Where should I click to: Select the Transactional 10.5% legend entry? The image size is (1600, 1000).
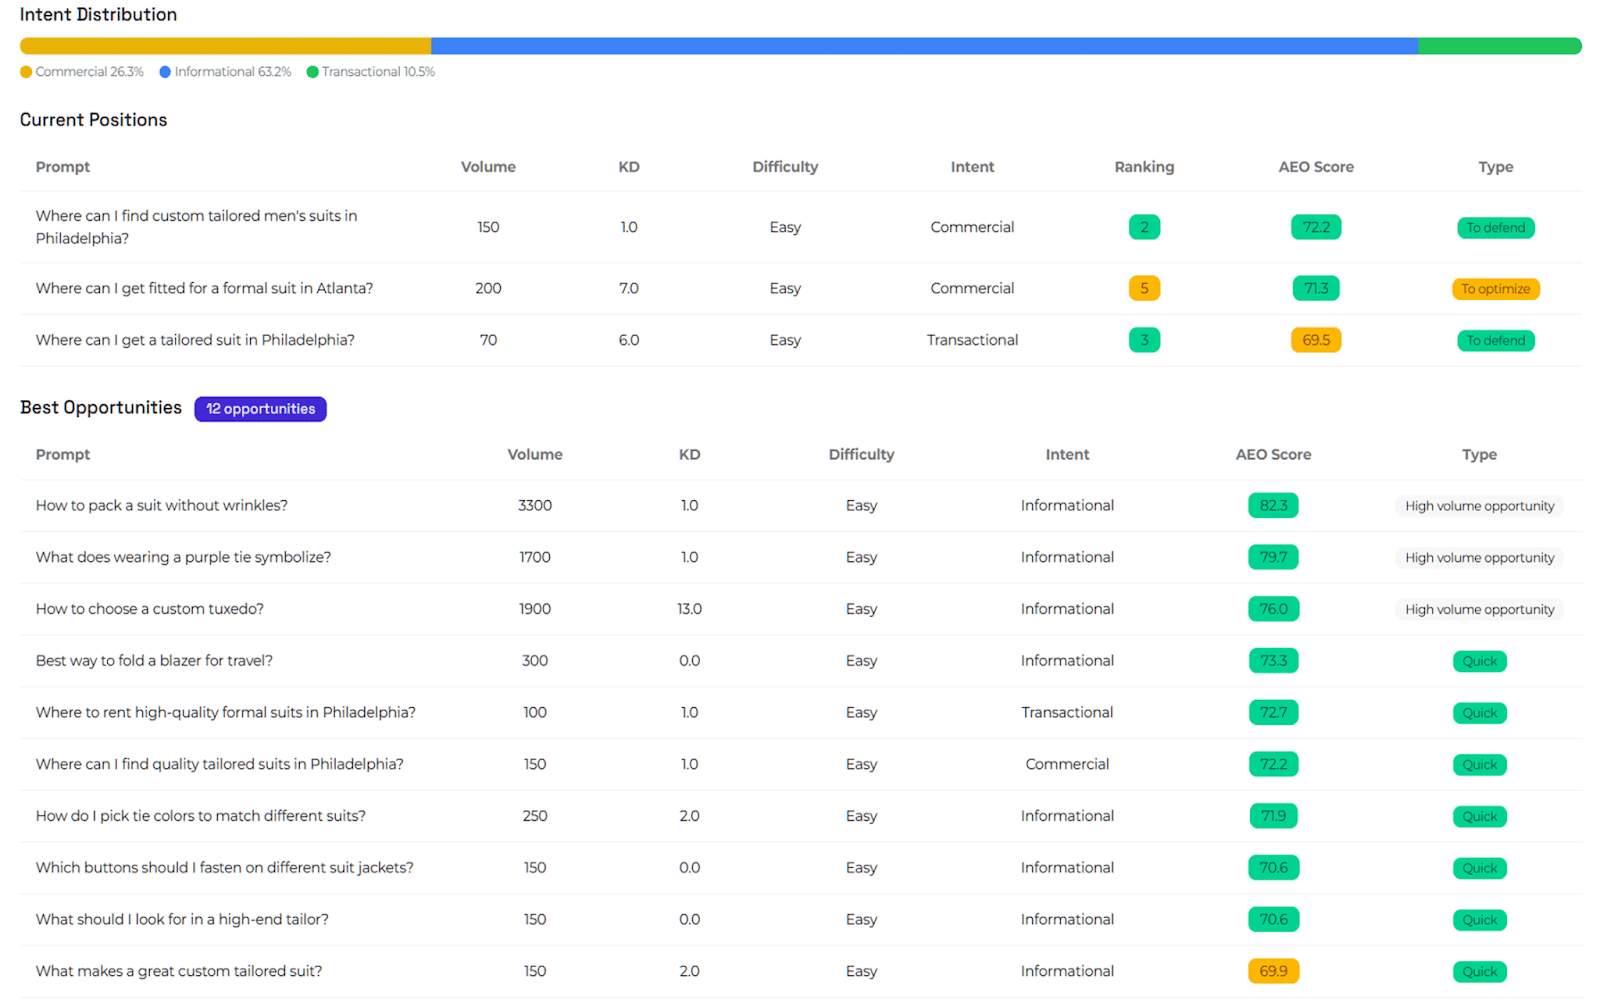click(371, 72)
